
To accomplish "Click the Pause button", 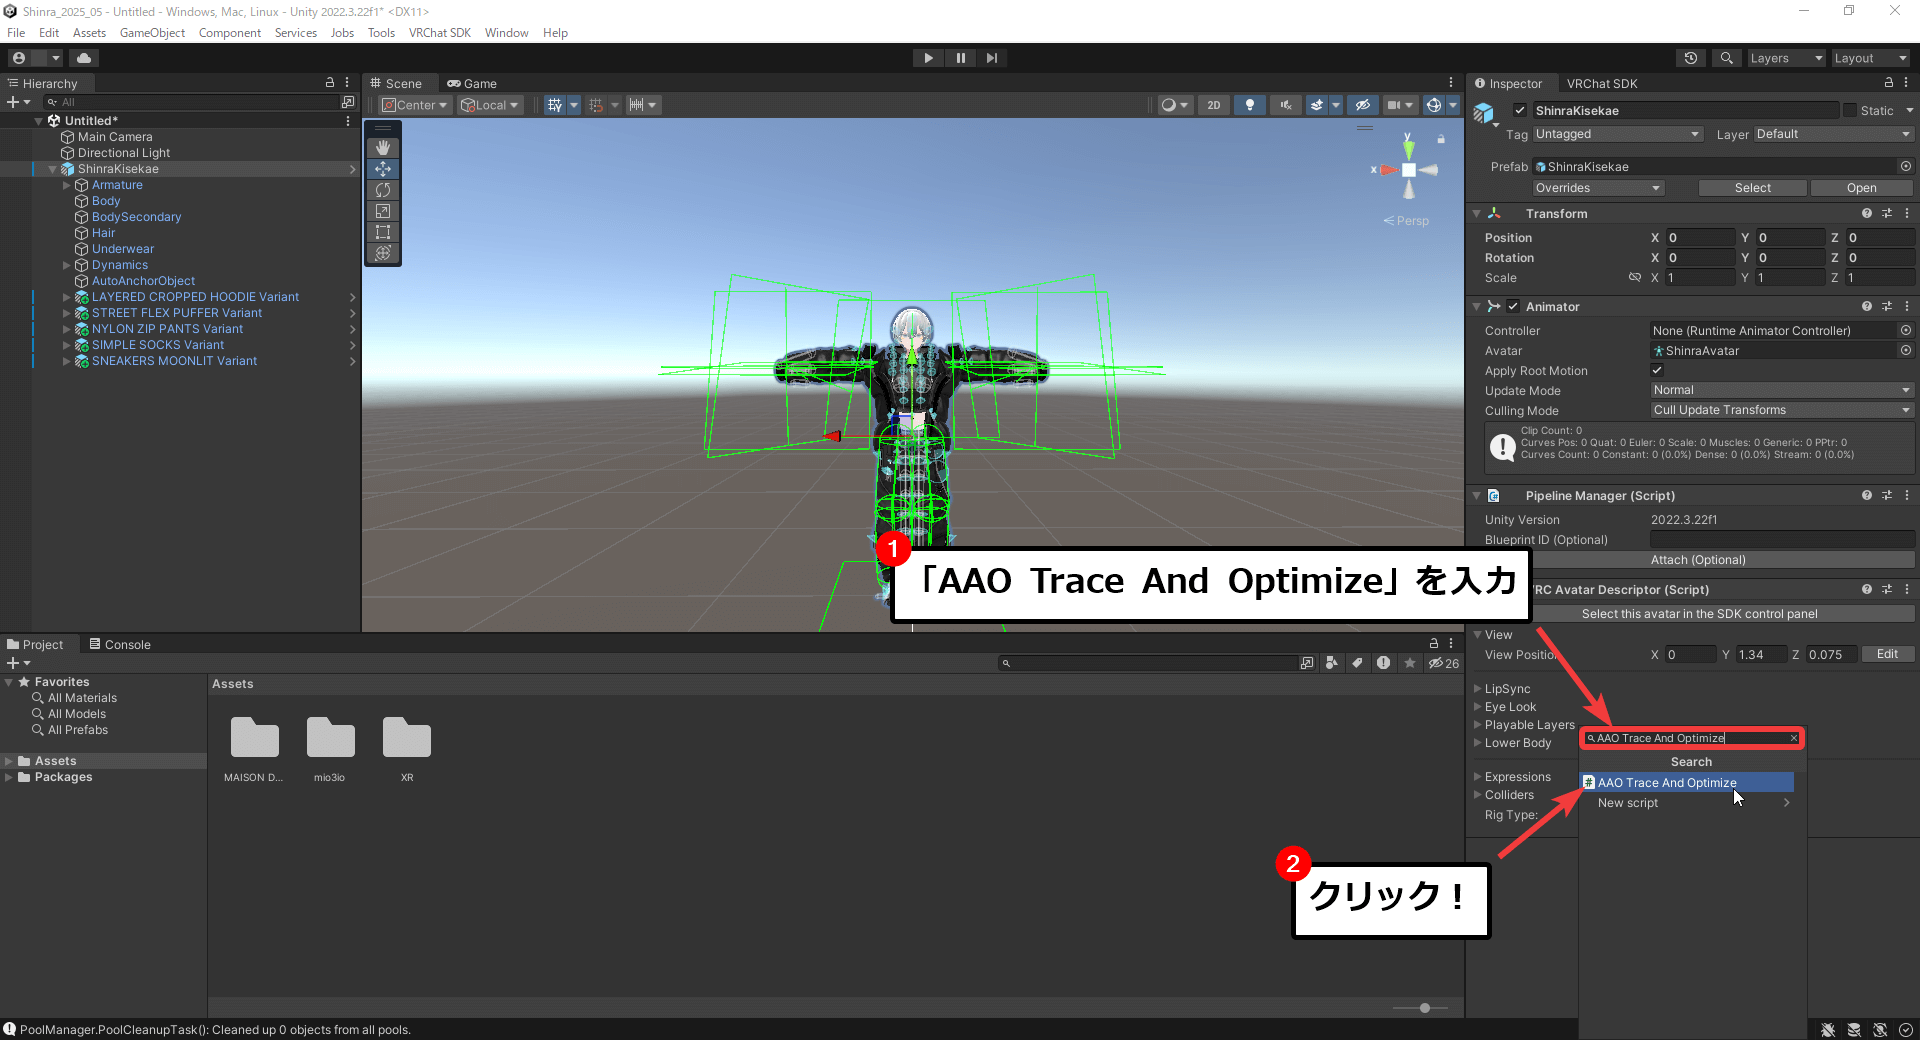I will coord(960,58).
